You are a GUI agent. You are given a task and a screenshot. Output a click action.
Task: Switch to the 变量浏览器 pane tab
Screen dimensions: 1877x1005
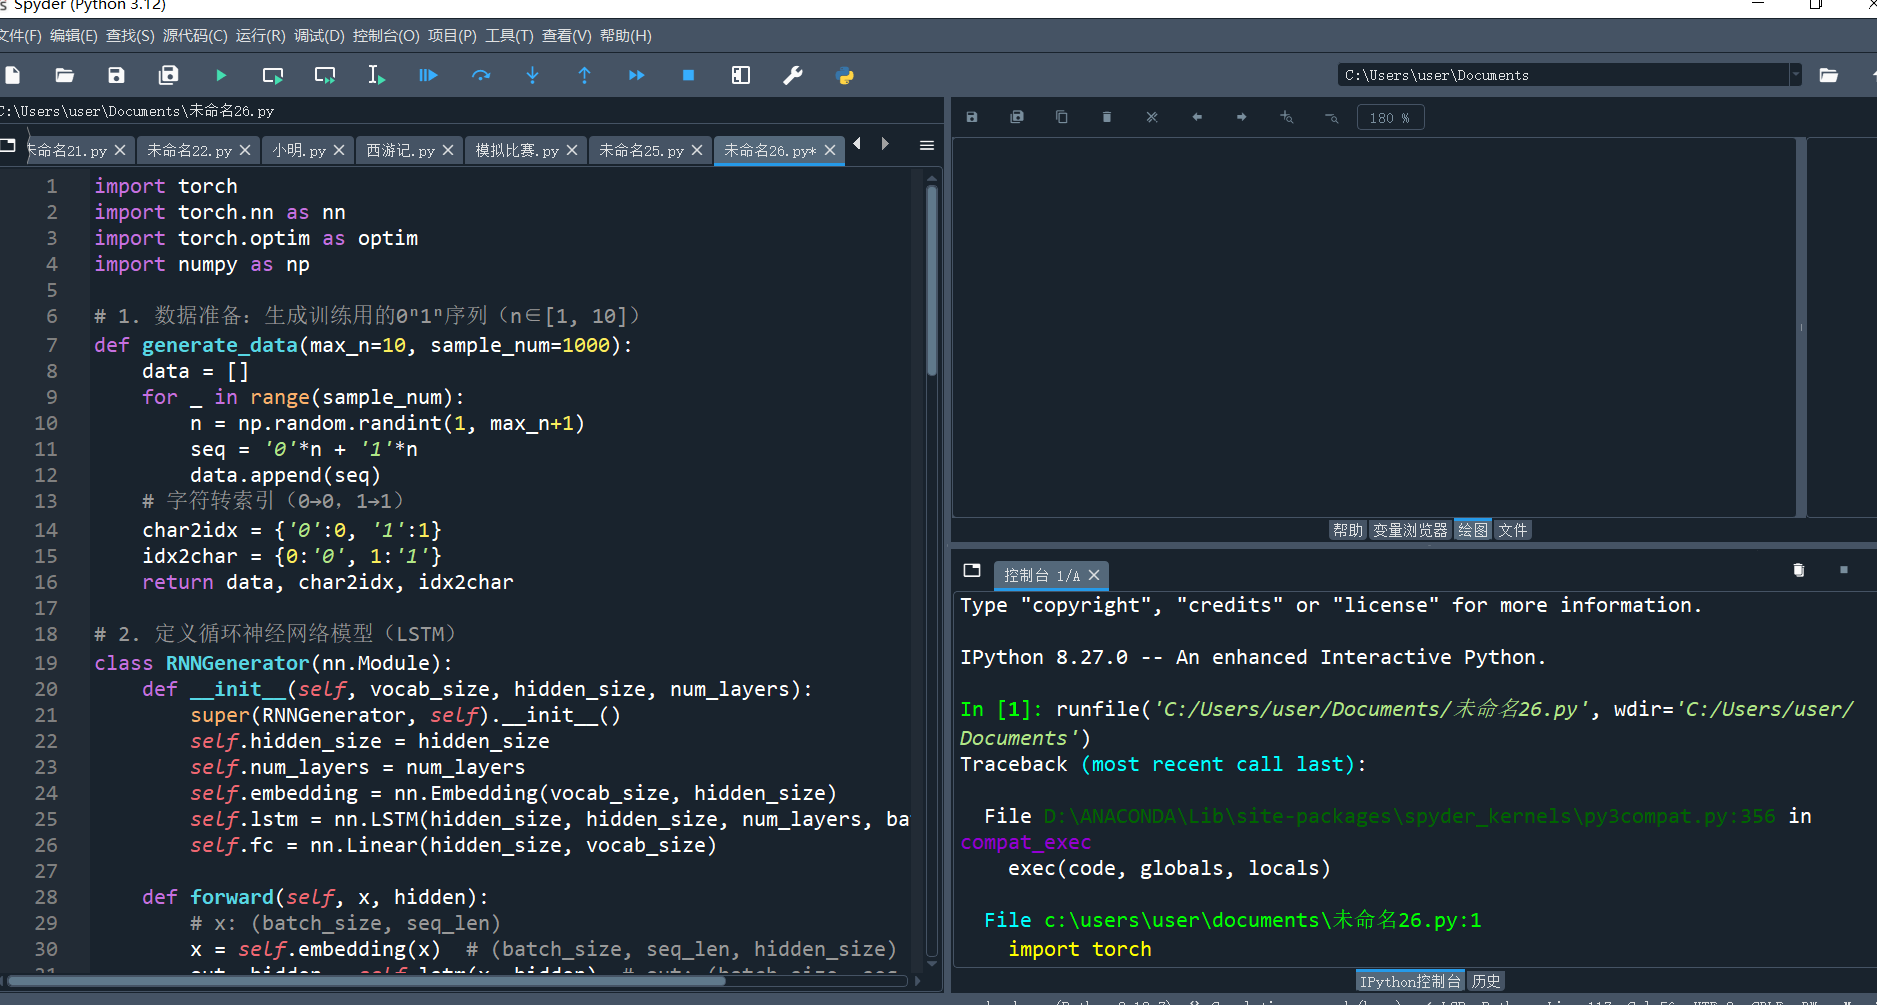pyautogui.click(x=1410, y=530)
